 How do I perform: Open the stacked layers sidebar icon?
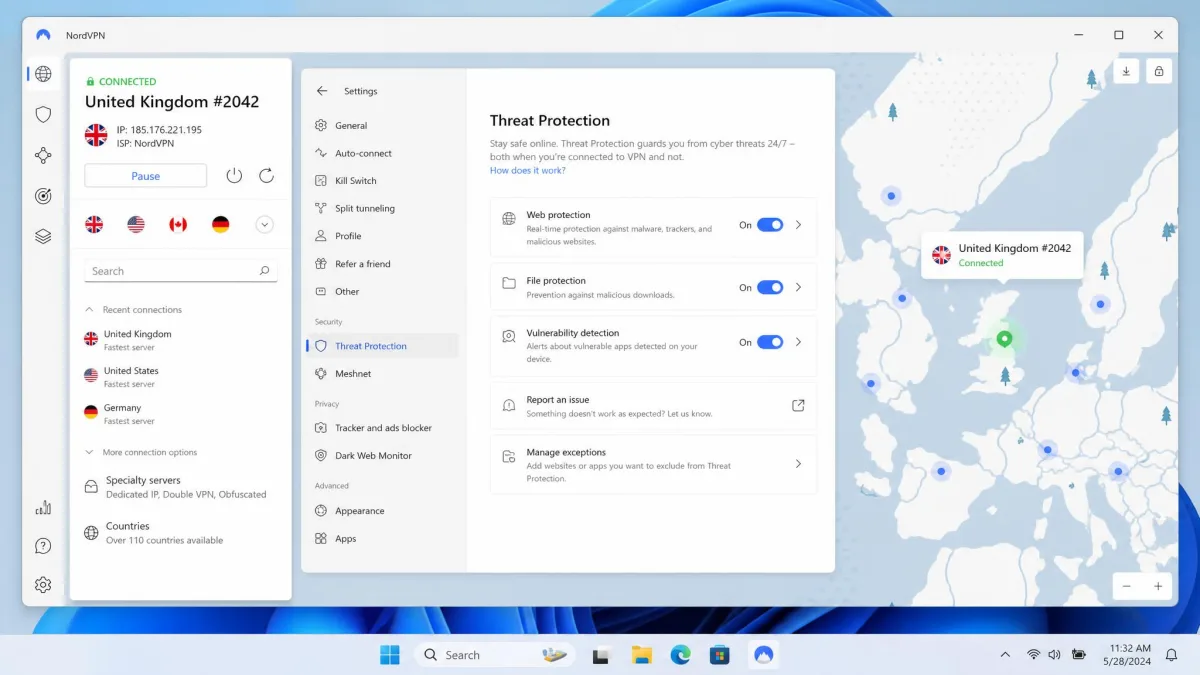[x=43, y=237]
